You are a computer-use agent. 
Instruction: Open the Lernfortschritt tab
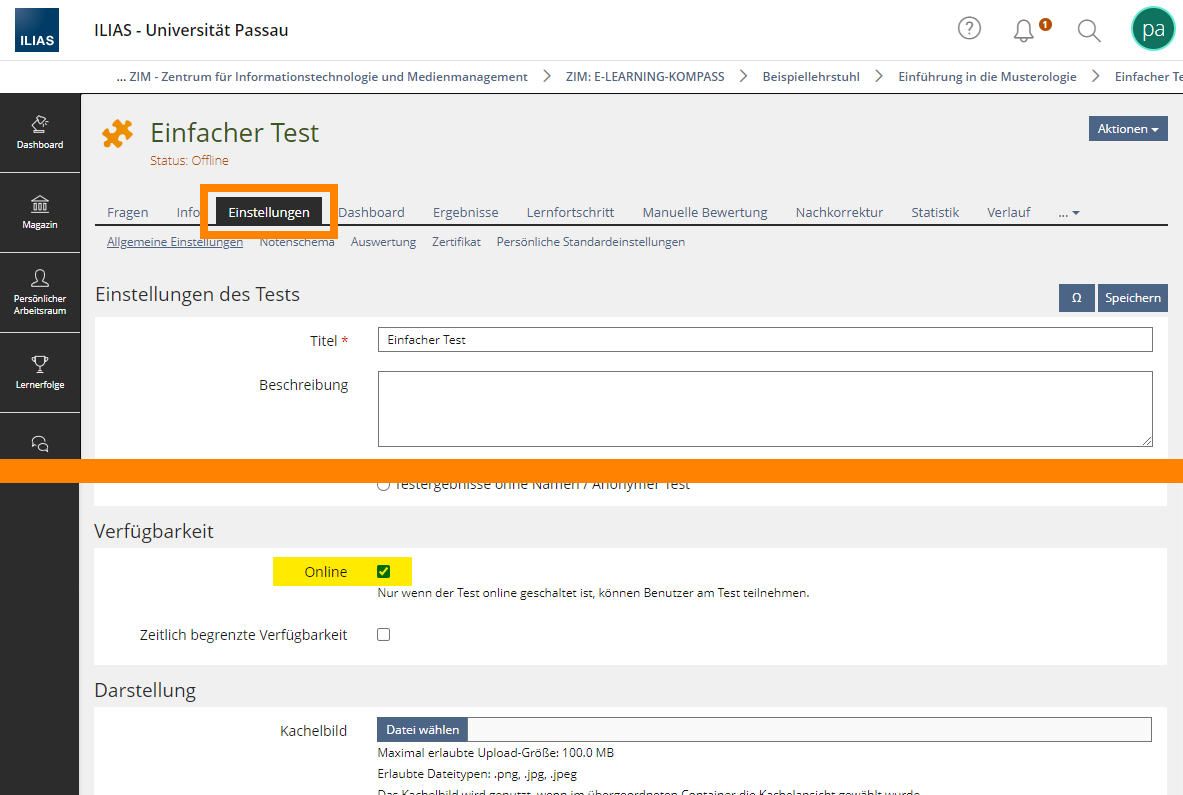(570, 213)
